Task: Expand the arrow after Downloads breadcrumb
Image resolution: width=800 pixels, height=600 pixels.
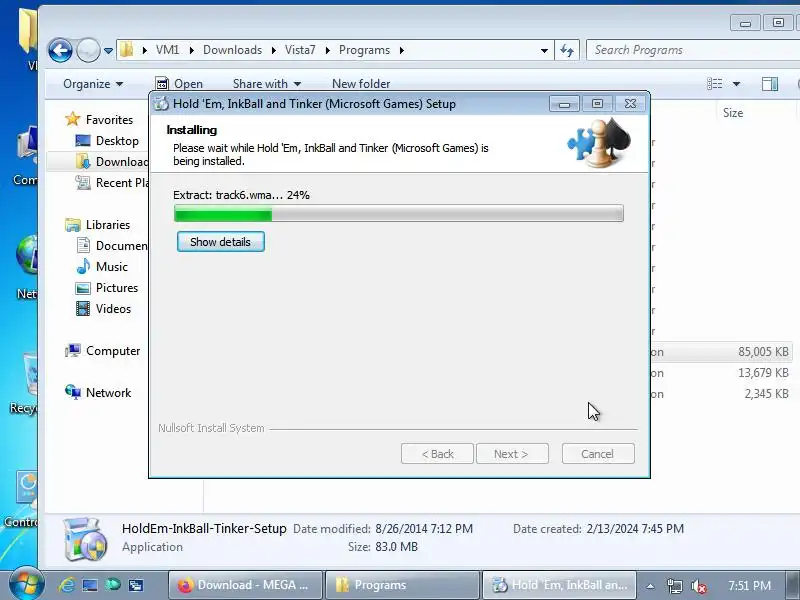Action: [x=274, y=50]
